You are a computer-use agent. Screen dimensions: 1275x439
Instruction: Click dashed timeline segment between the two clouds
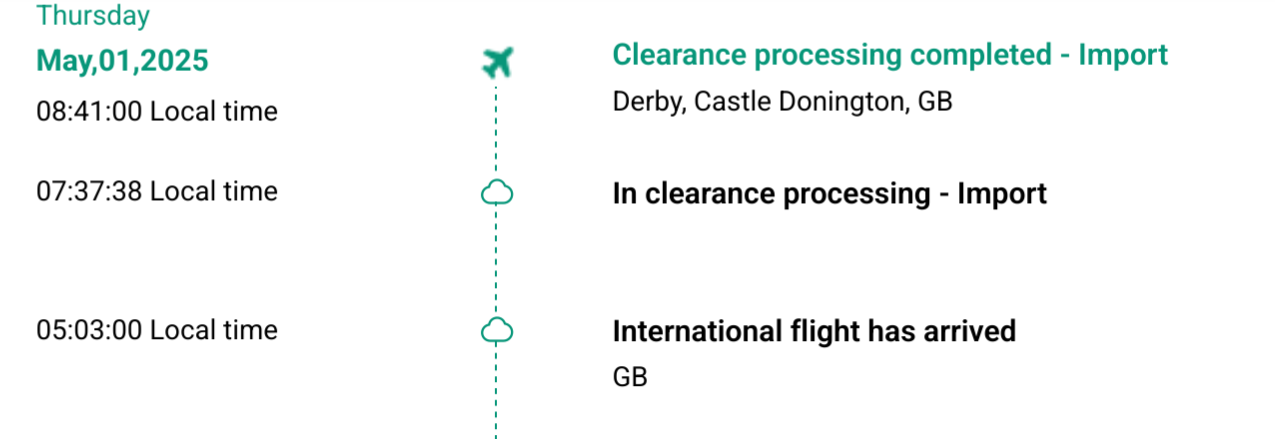coord(497,262)
